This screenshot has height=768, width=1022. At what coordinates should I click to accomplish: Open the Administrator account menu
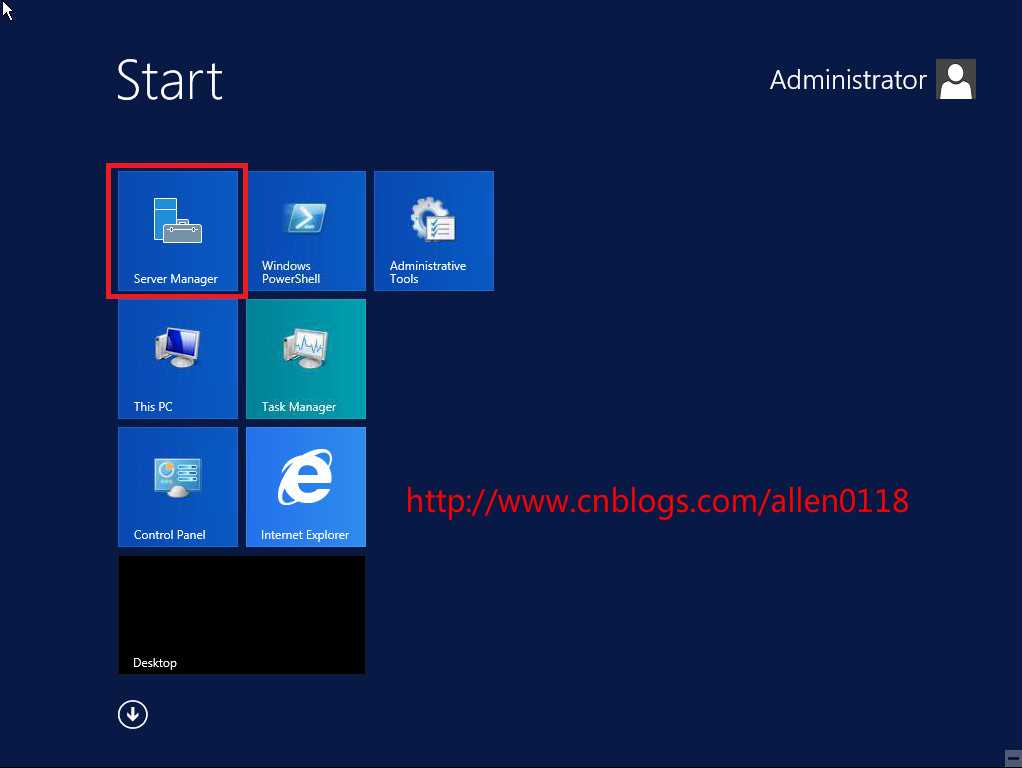(x=872, y=80)
